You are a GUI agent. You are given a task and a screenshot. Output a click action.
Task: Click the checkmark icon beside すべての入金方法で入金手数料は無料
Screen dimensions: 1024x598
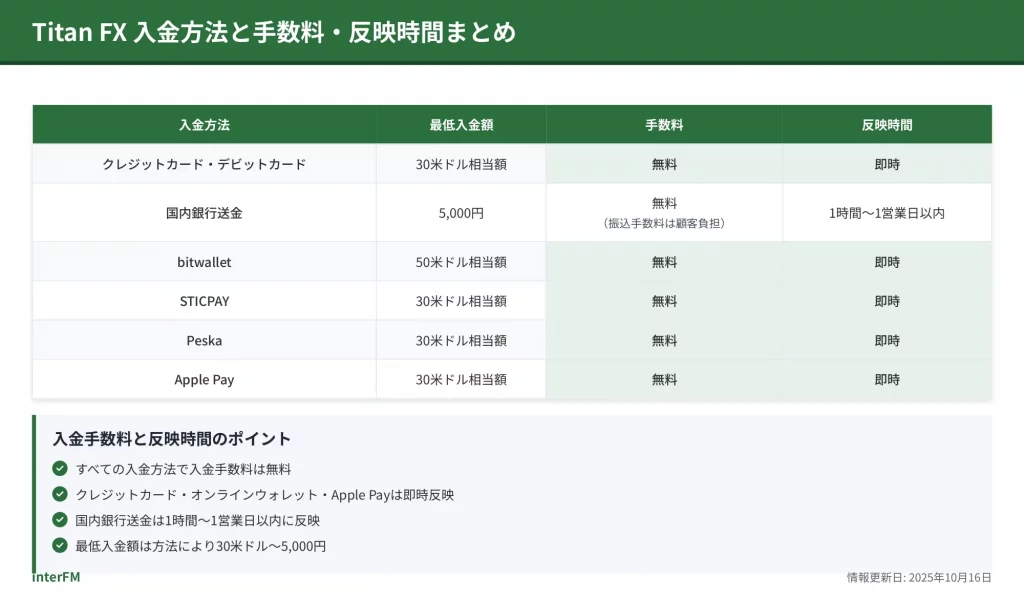(x=60, y=468)
